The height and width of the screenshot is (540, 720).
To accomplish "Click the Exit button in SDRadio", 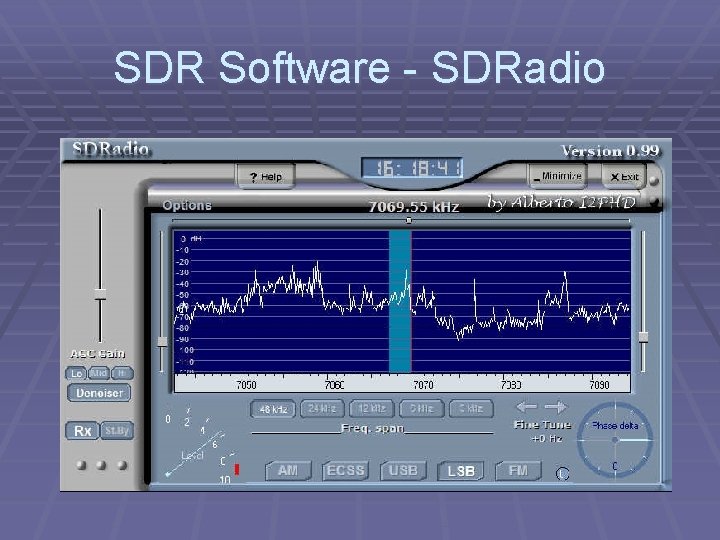I will (624, 177).
